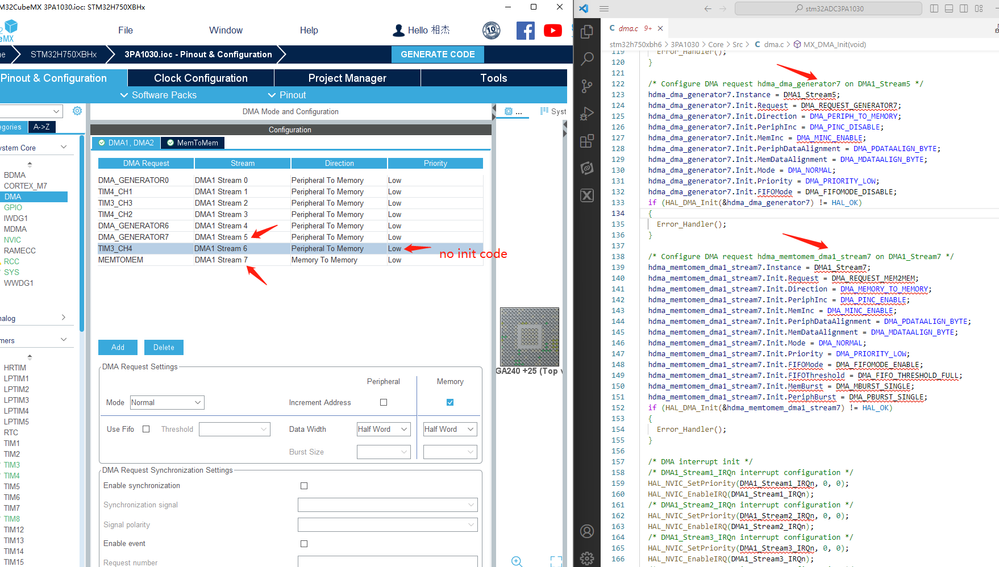Expand the Software Packs menu
Image resolution: width=999 pixels, height=567 pixels.
tap(159, 95)
